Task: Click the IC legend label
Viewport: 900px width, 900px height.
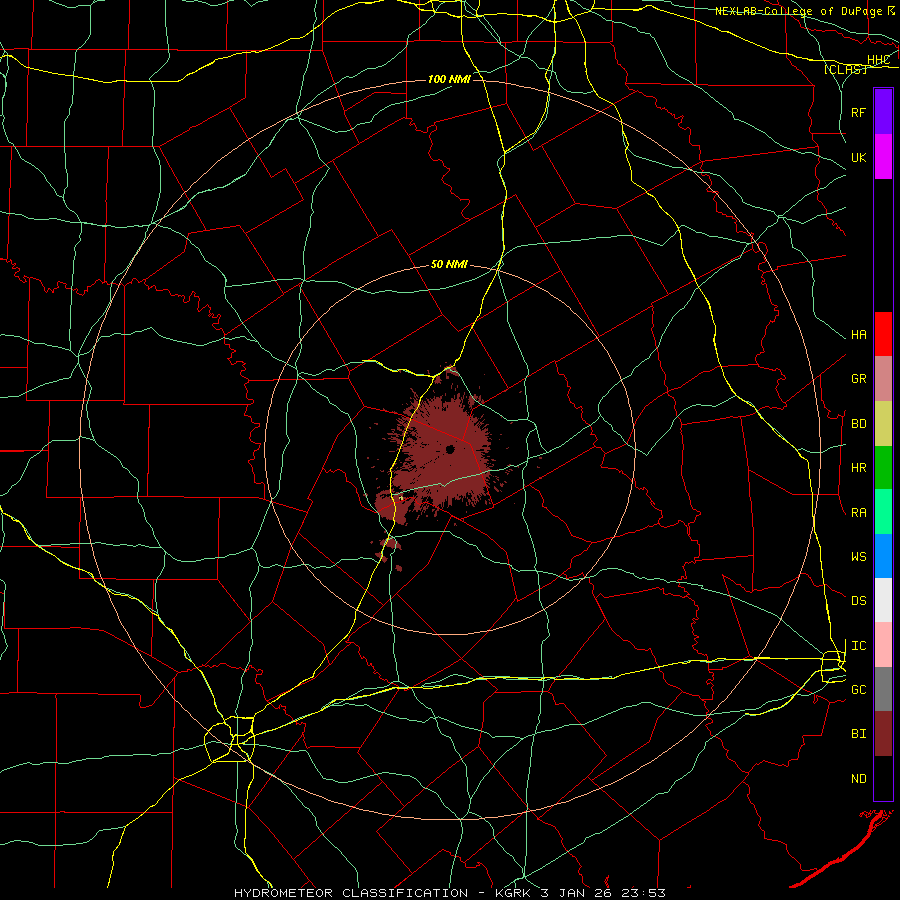Action: point(858,646)
